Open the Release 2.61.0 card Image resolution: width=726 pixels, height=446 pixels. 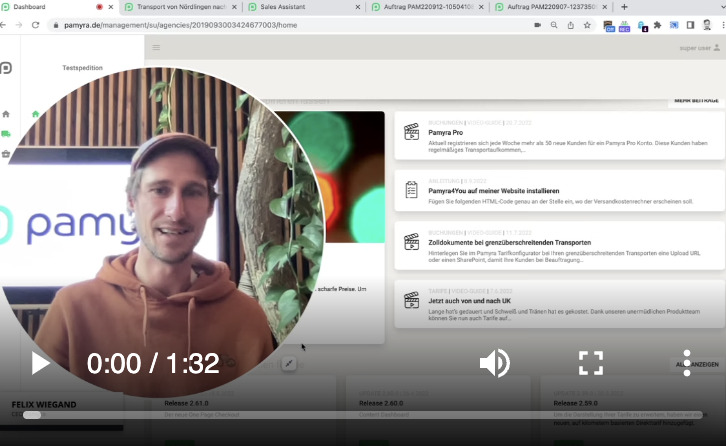pyautogui.click(x=243, y=408)
